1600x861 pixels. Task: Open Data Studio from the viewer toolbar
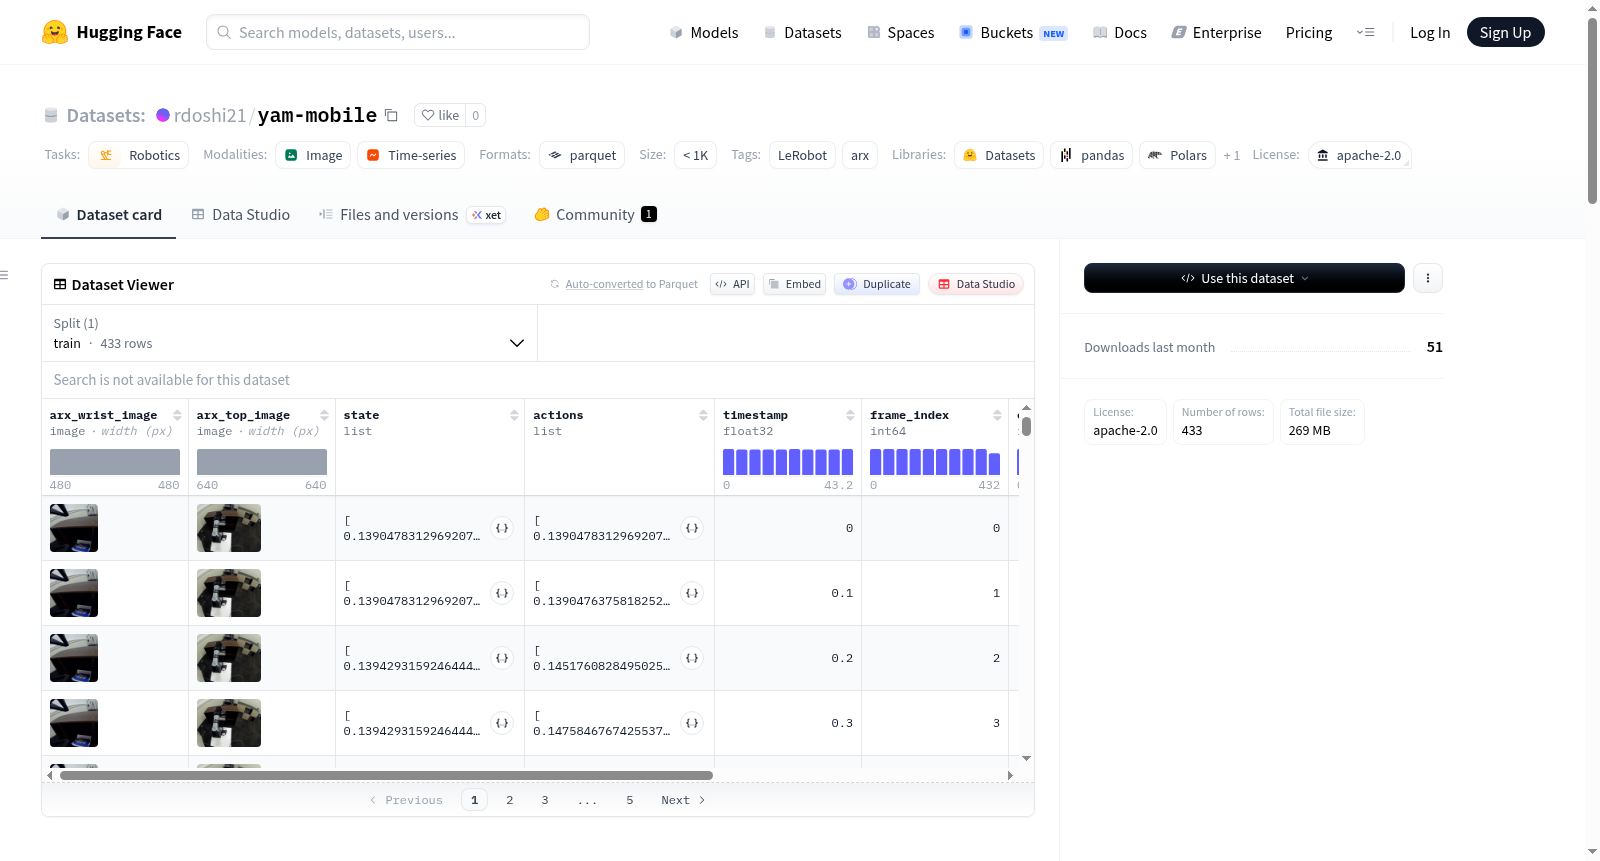[976, 284]
